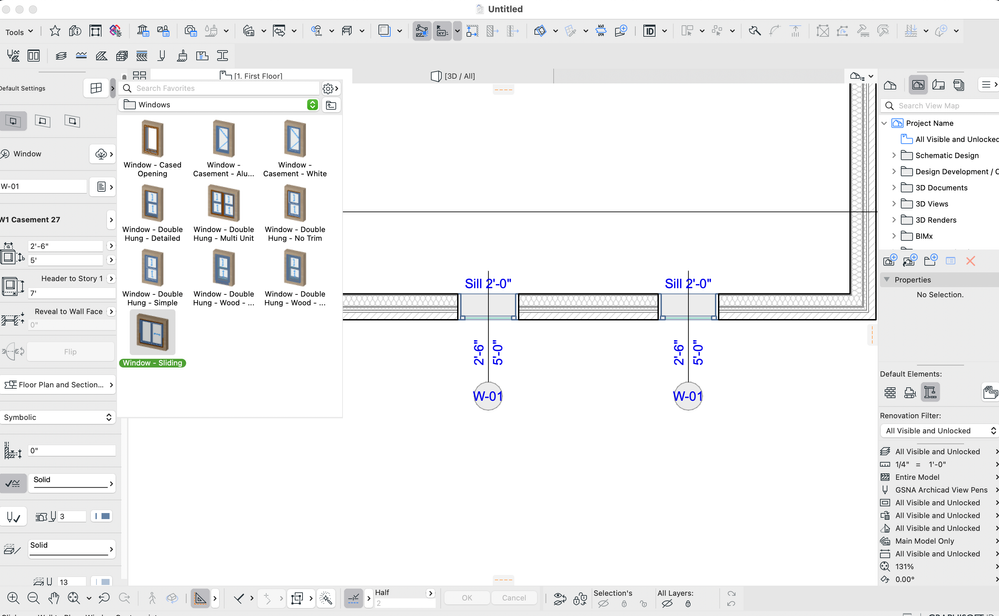Click Save Current View icon in navigator
Screen dimensions: 999x616
[x=890, y=261]
